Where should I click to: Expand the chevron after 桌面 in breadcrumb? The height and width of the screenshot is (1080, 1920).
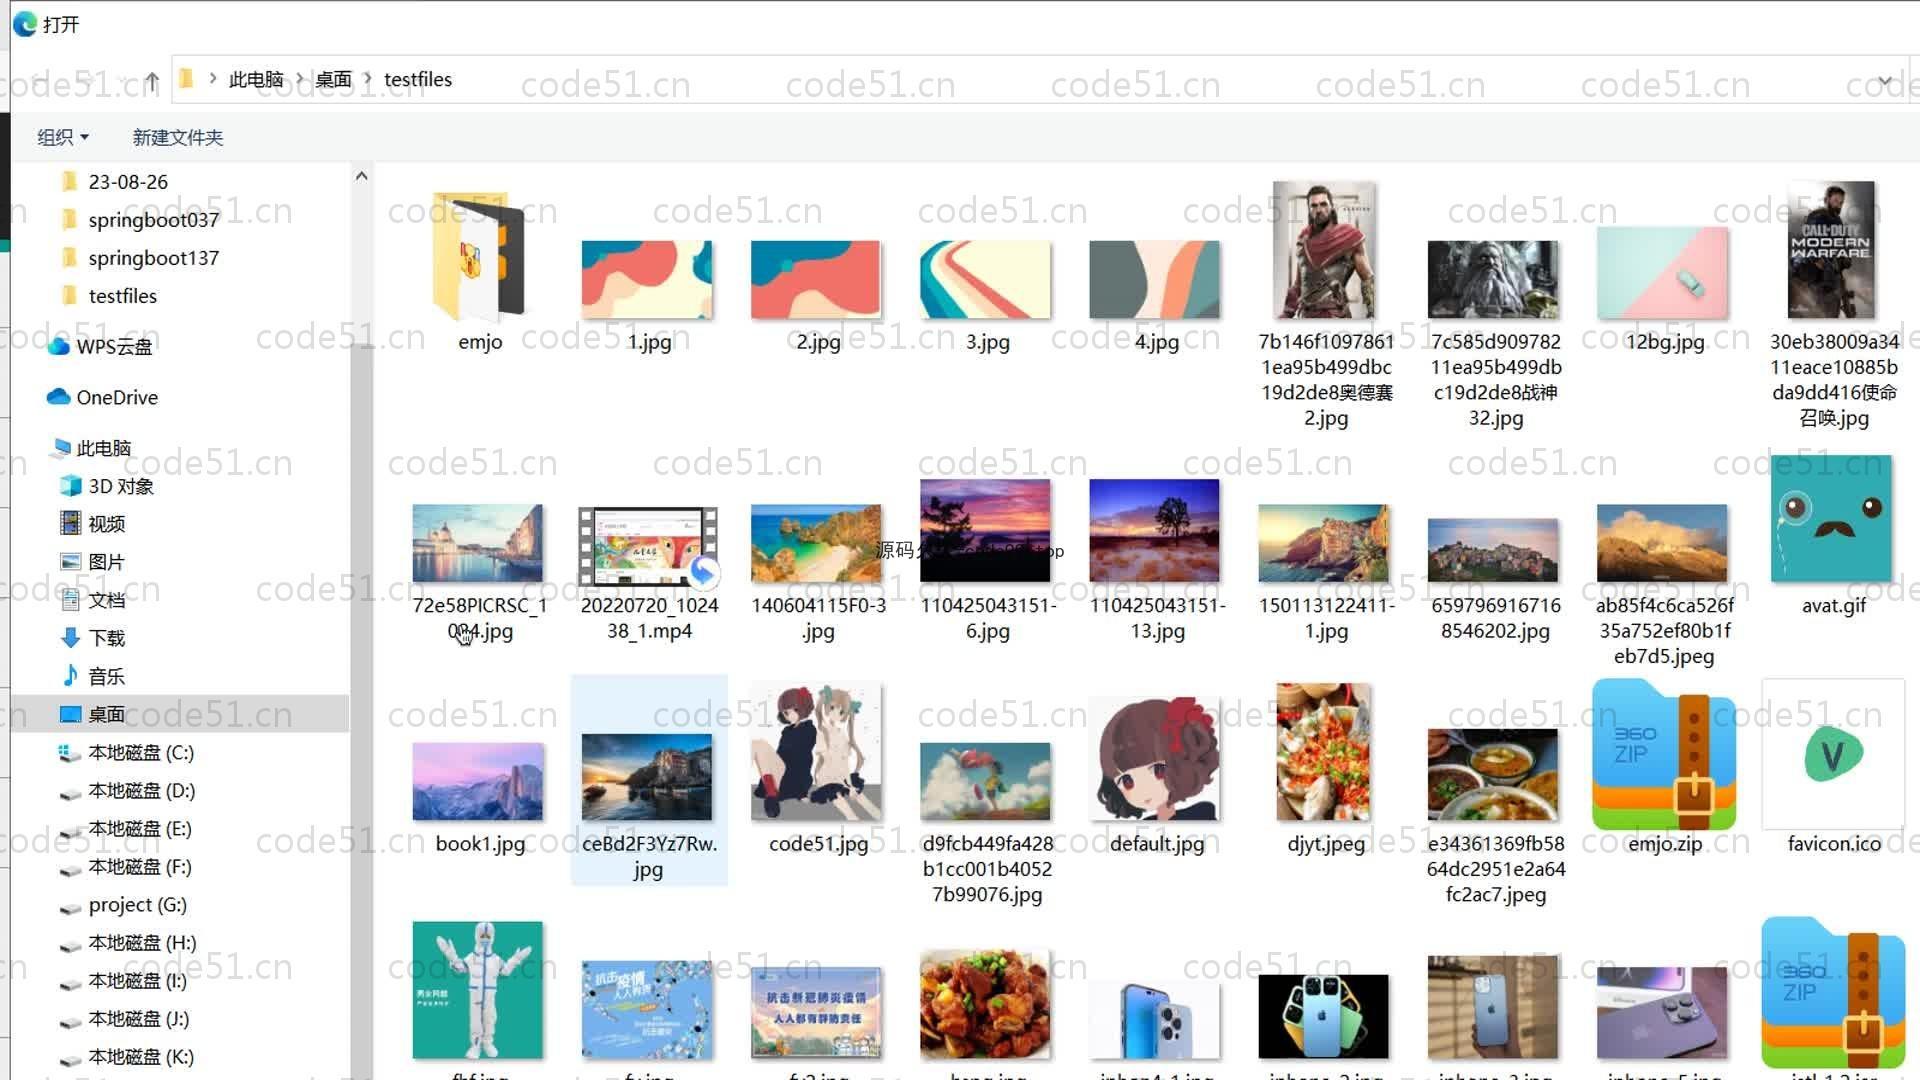[x=368, y=79]
